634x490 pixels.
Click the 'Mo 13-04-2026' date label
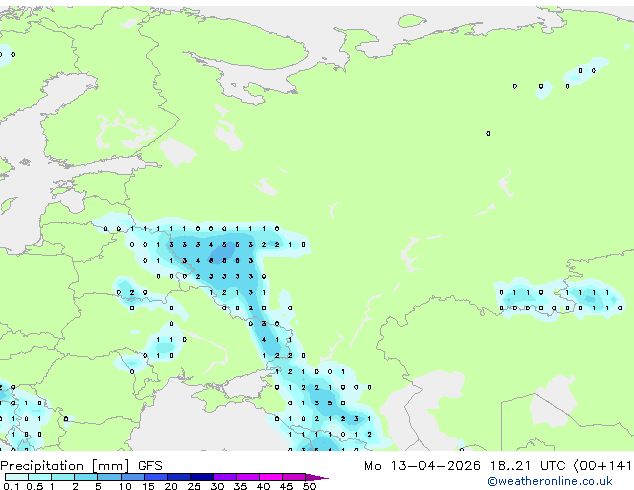(x=422, y=466)
